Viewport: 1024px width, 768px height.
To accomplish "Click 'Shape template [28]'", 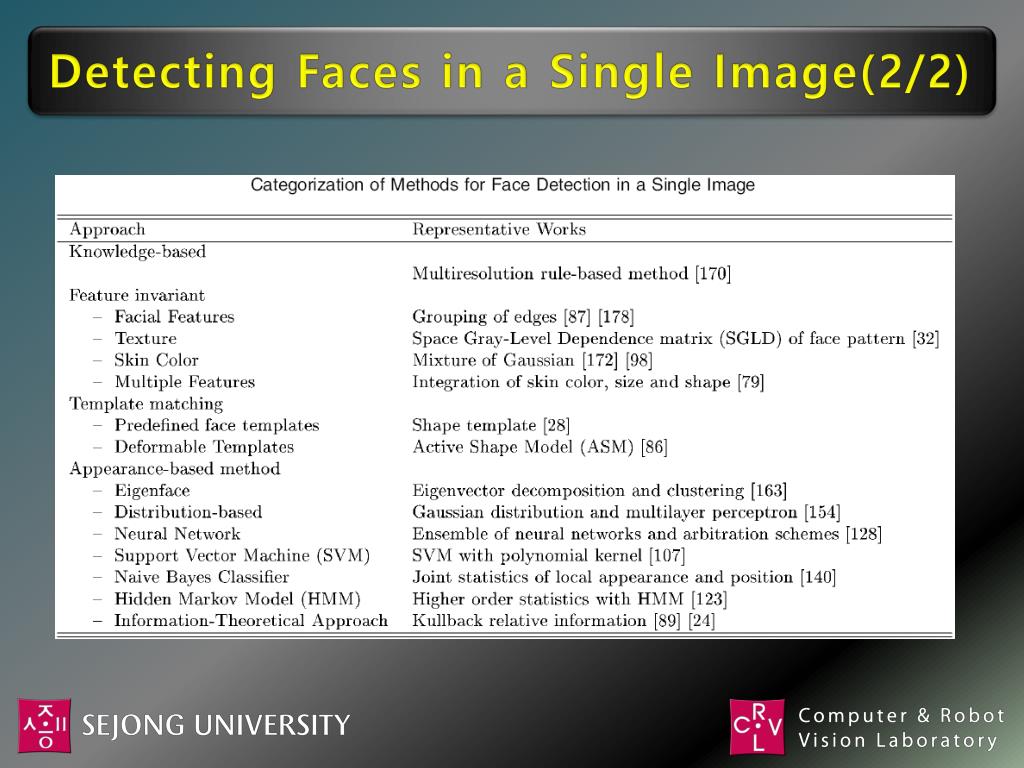I will click(x=491, y=425).
